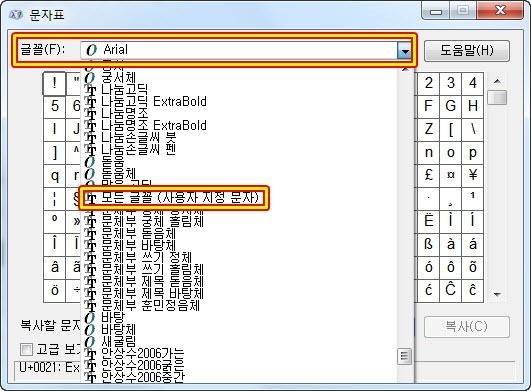Choose 문체부 훈민정음체 font
The width and height of the screenshot is (531, 391).
coord(151,305)
